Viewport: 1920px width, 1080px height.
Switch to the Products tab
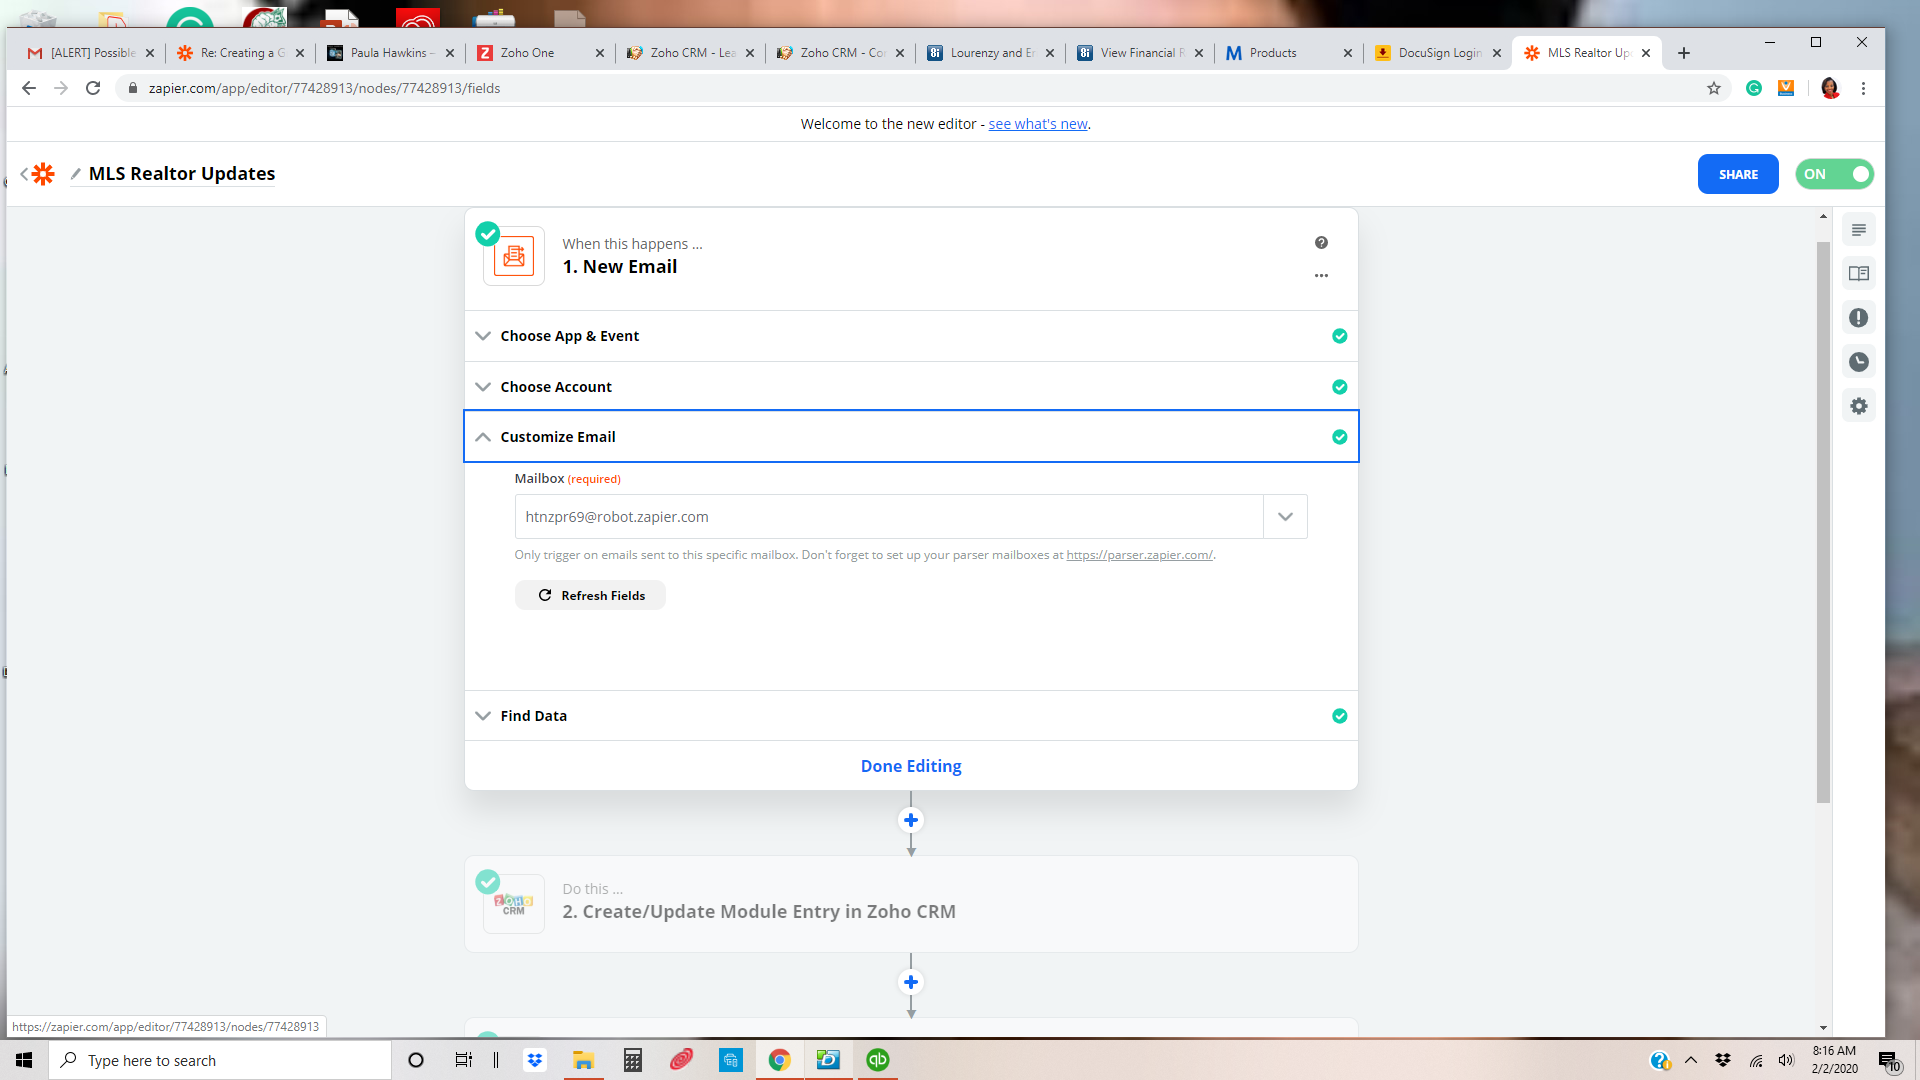[x=1289, y=53]
